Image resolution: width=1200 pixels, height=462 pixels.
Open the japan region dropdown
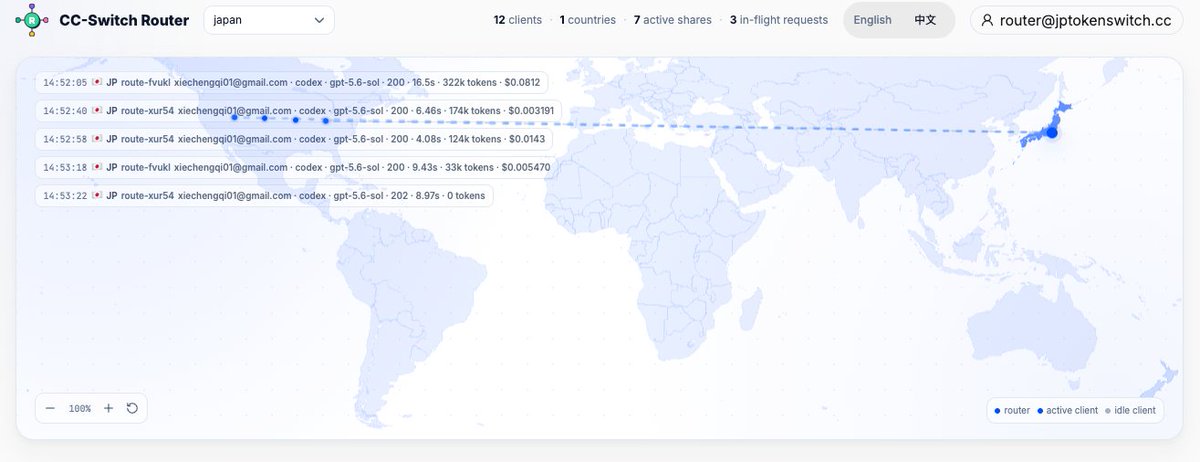pos(269,20)
